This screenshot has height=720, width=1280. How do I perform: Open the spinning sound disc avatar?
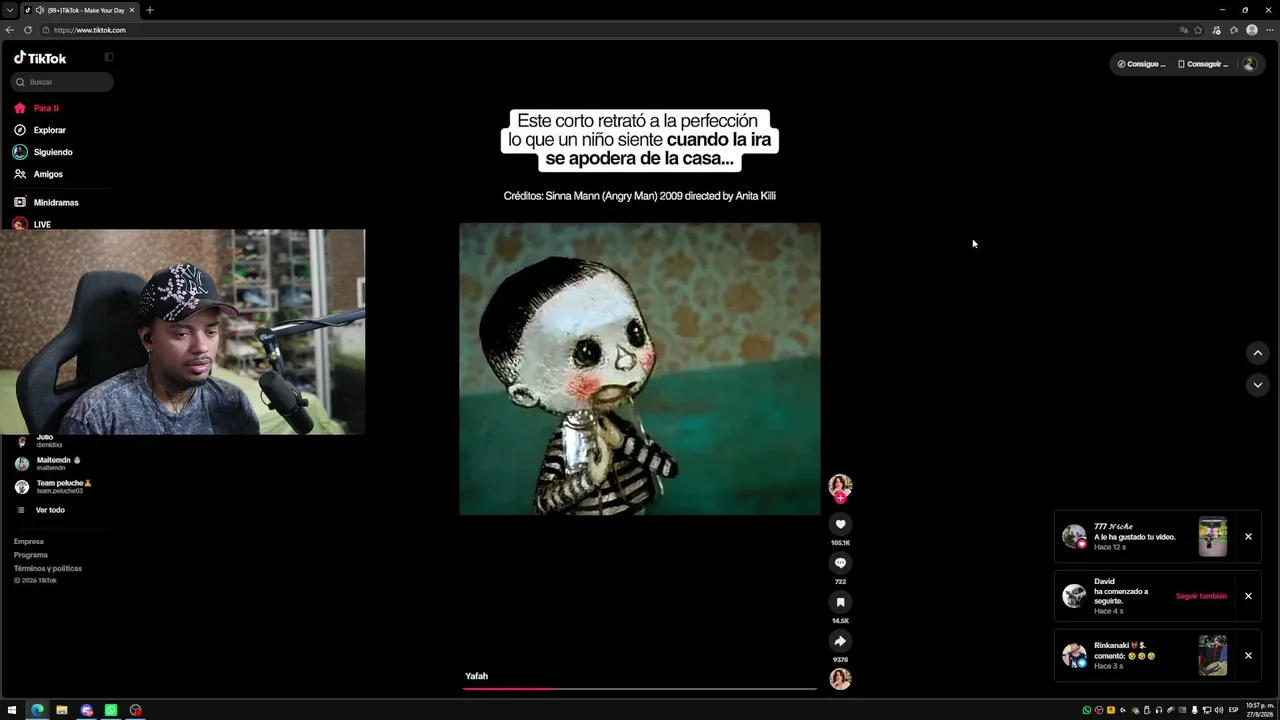point(840,679)
